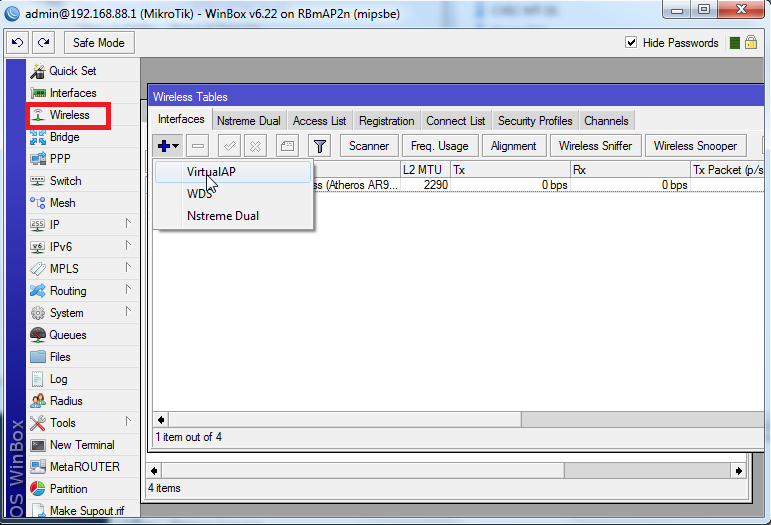Screen dimensions: 771x525
Task: Expand the IP submenu
Action: point(128,225)
